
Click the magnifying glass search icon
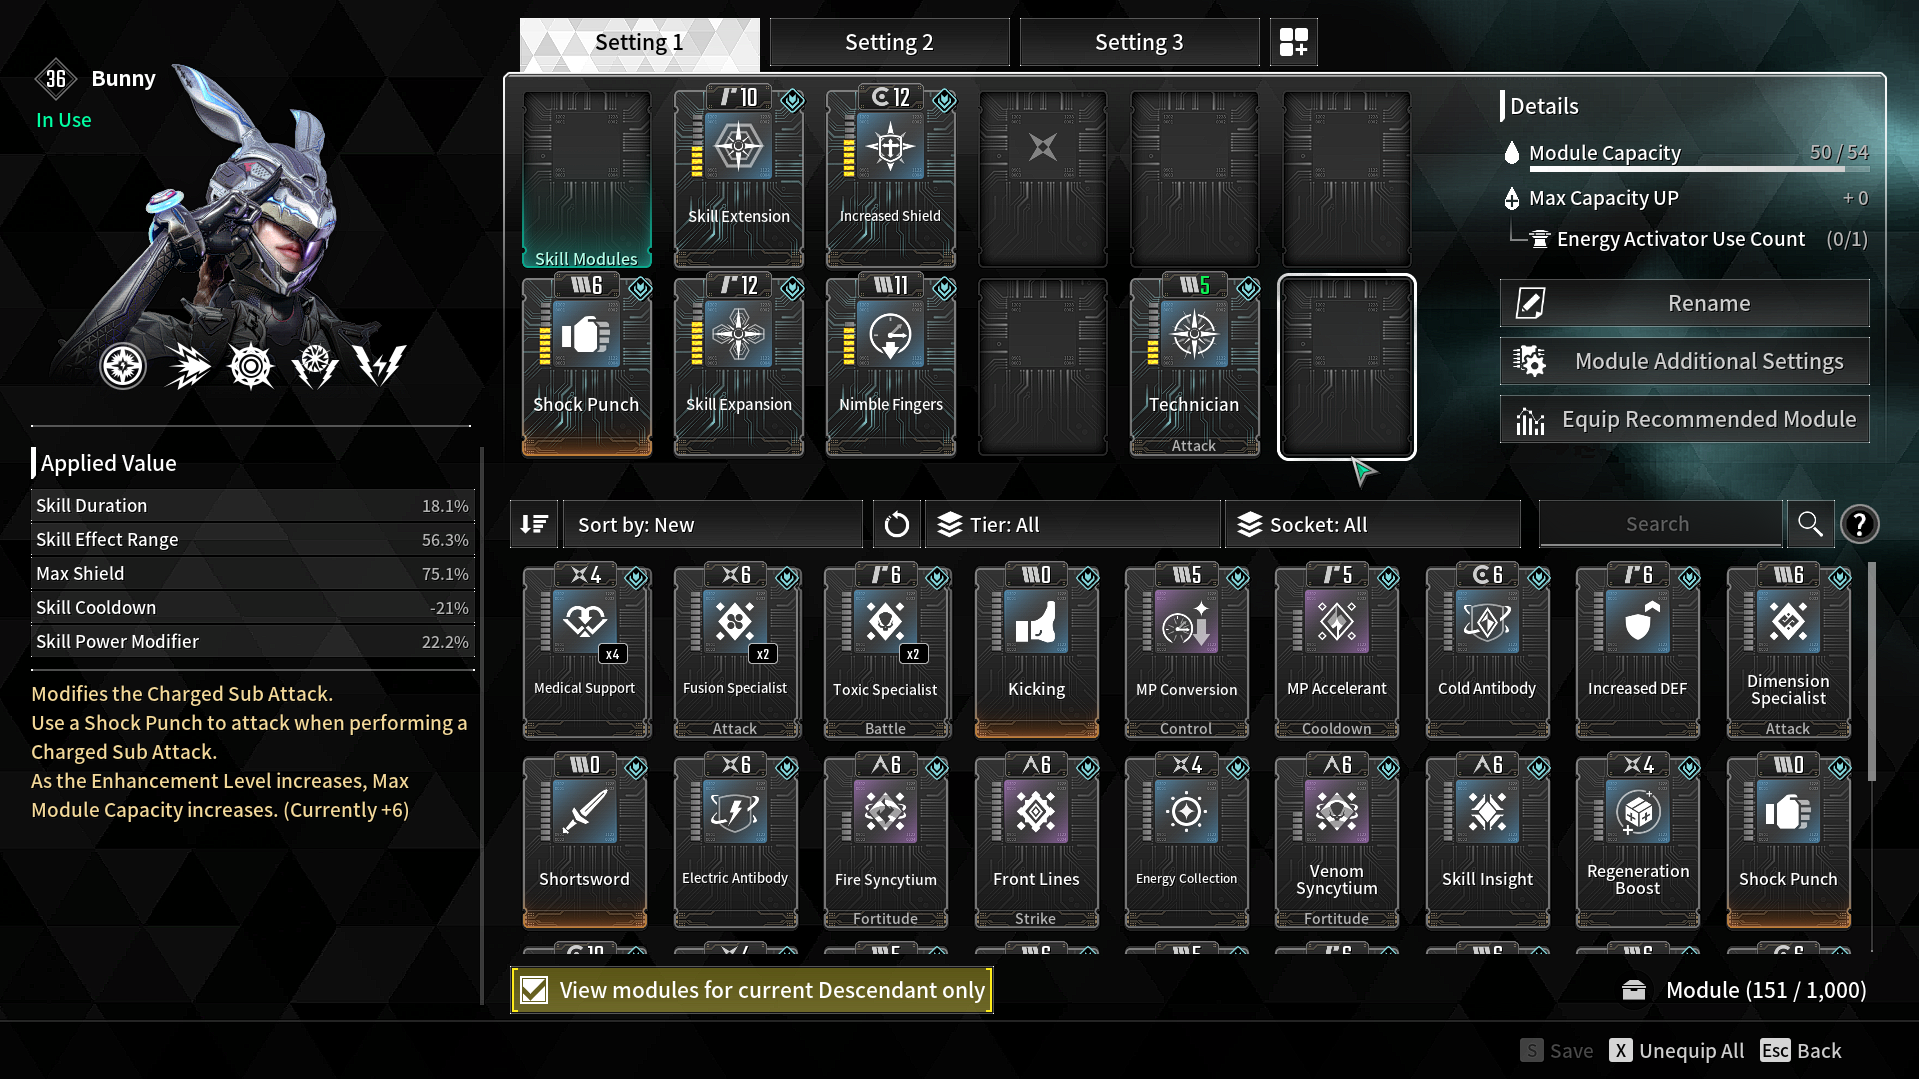click(x=1810, y=524)
